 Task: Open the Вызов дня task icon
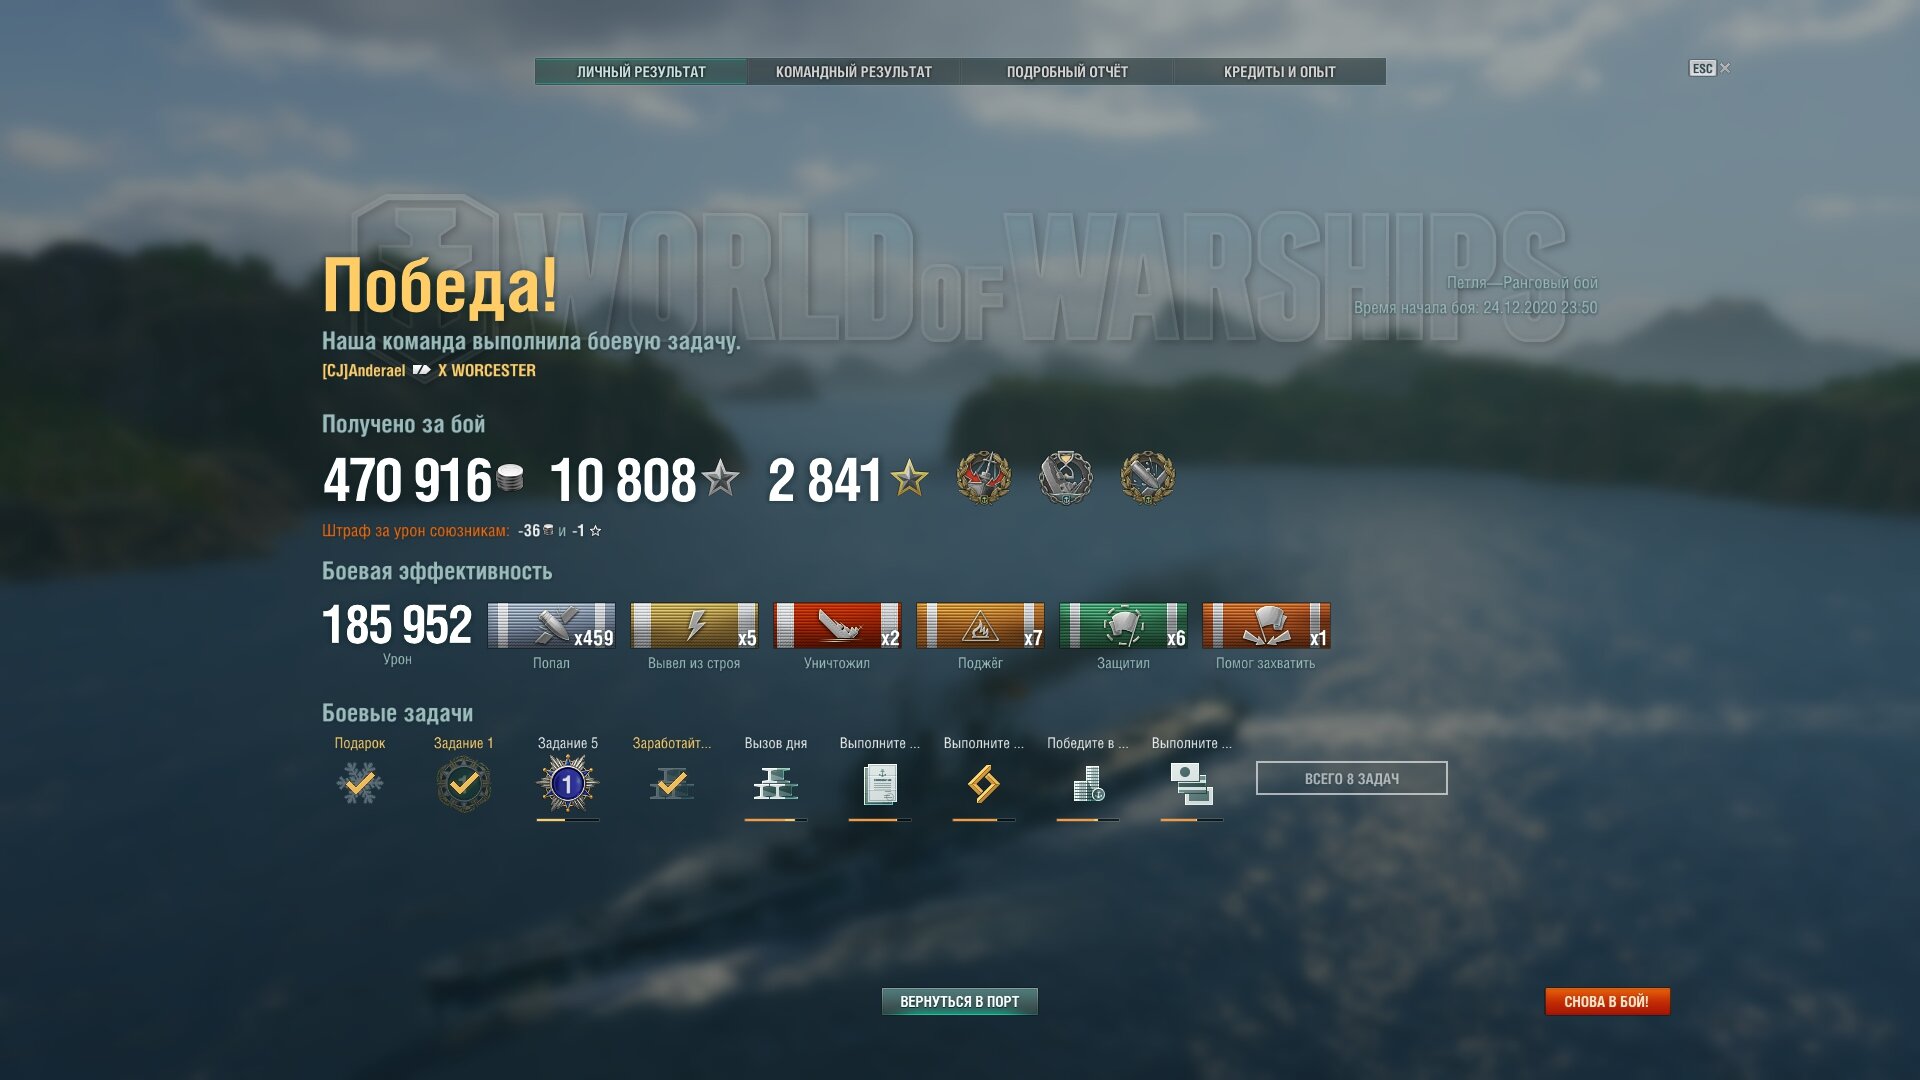(776, 784)
